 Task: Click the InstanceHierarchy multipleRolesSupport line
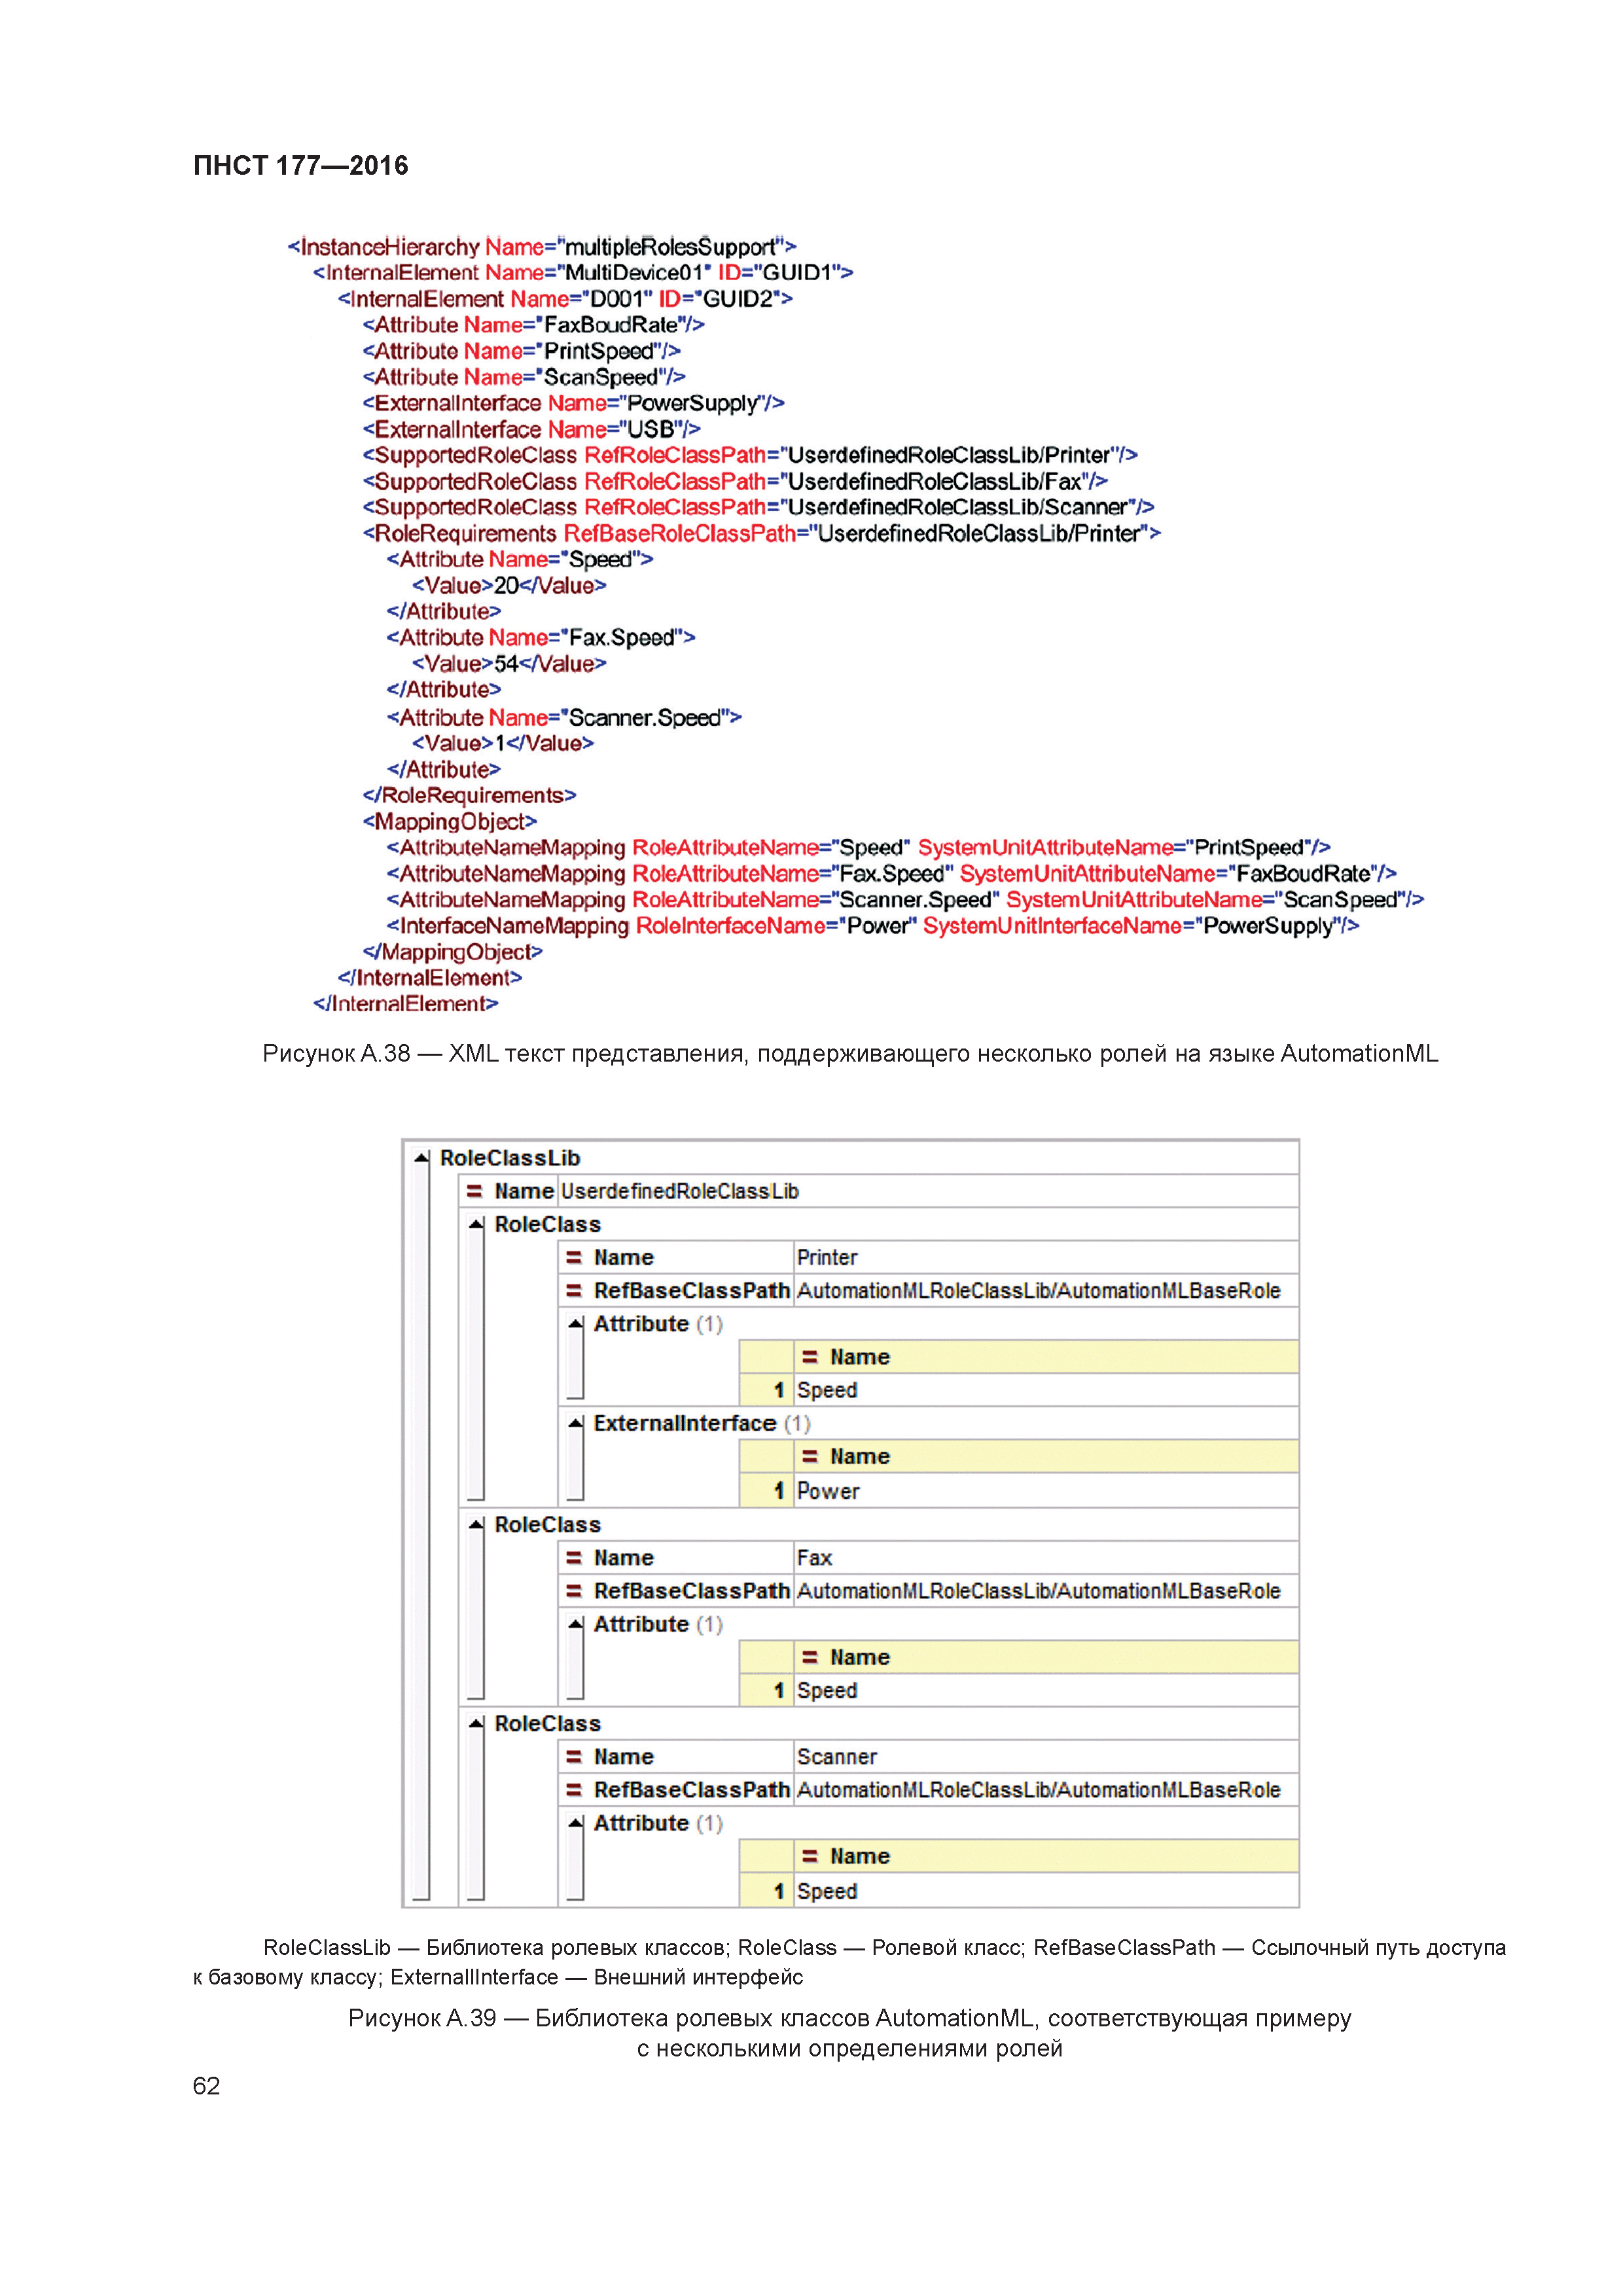pyautogui.click(x=542, y=246)
